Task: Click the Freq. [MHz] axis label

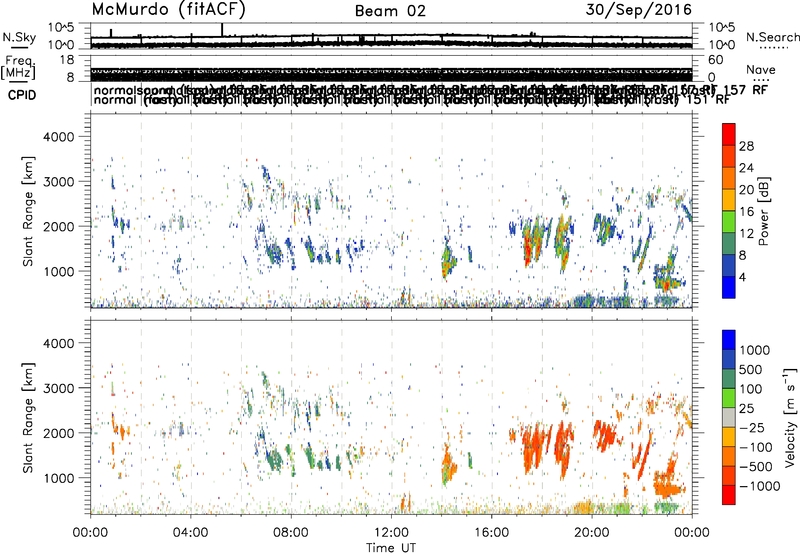Action: tap(18, 67)
